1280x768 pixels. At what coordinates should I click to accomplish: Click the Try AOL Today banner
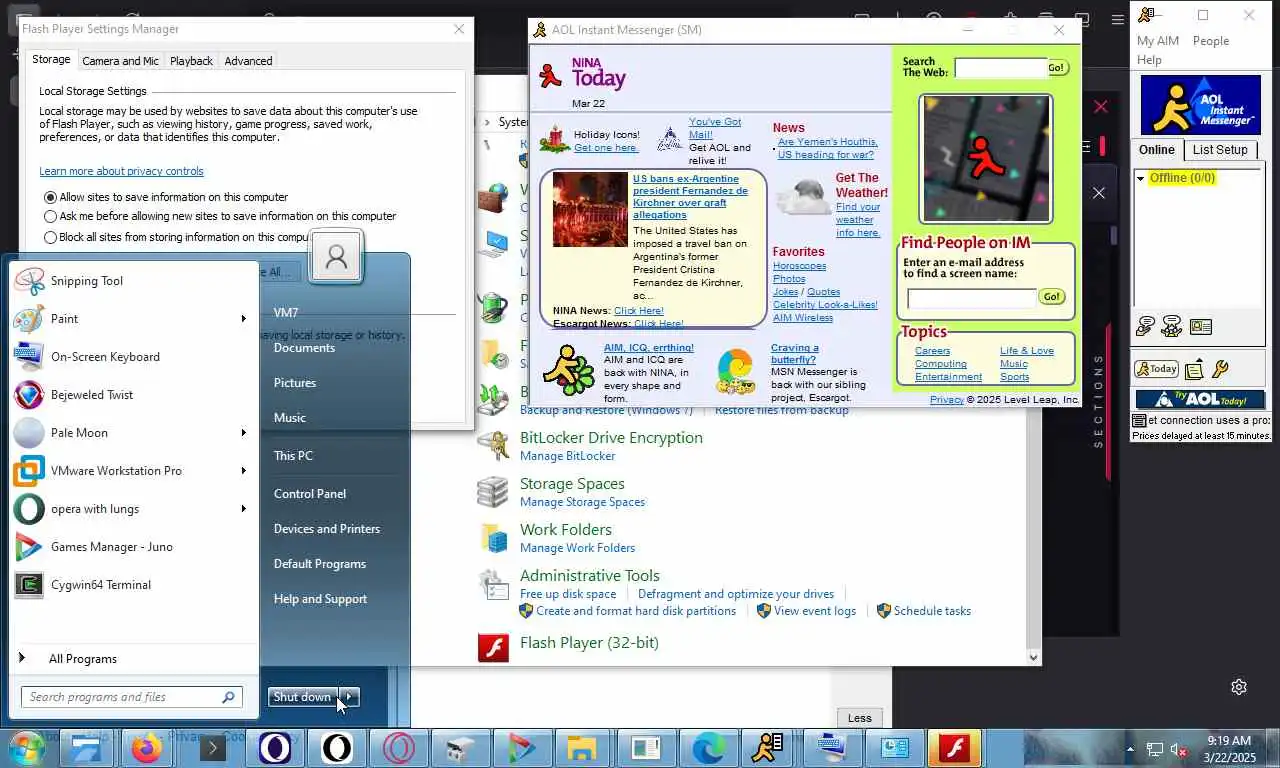1199,399
